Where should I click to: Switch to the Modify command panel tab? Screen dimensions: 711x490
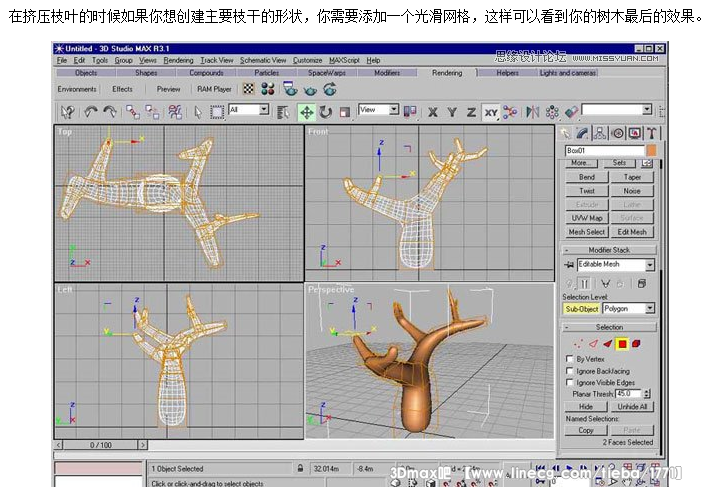click(x=582, y=133)
